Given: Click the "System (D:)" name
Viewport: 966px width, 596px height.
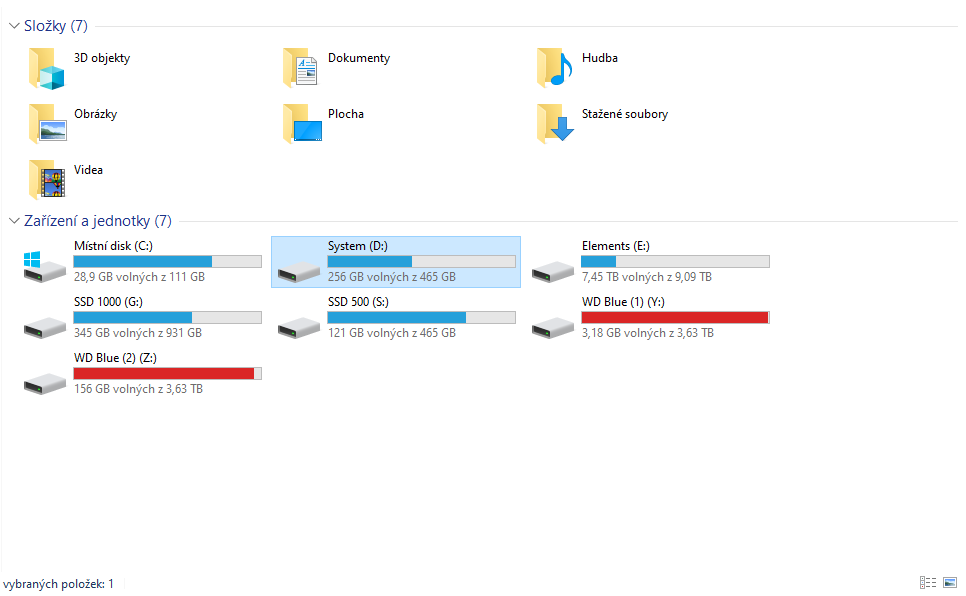Looking at the screenshot, I should [x=357, y=246].
